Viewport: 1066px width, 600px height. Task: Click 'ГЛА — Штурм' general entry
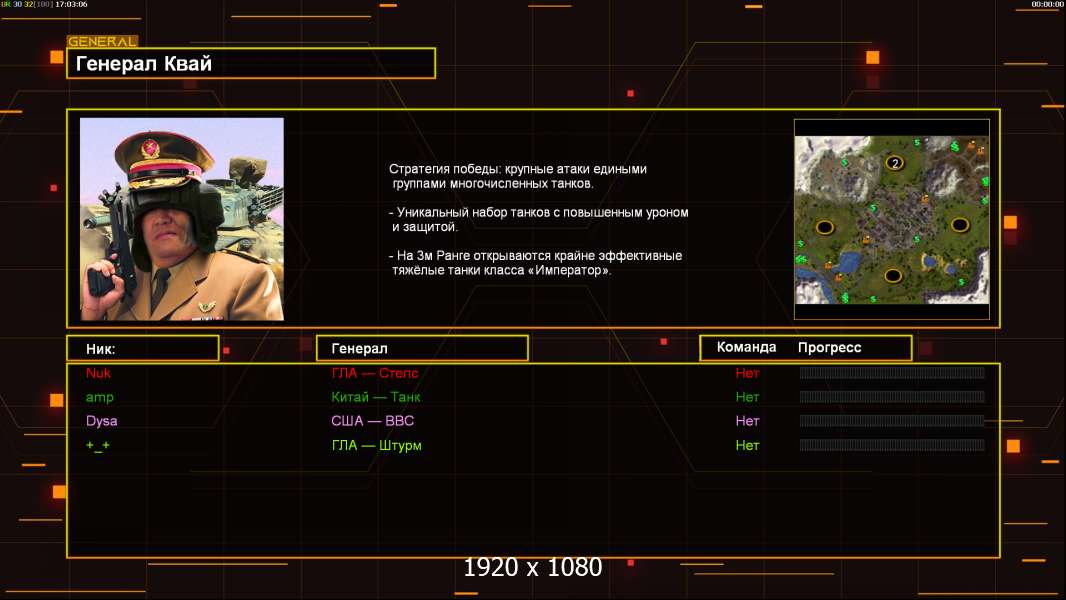pos(377,445)
